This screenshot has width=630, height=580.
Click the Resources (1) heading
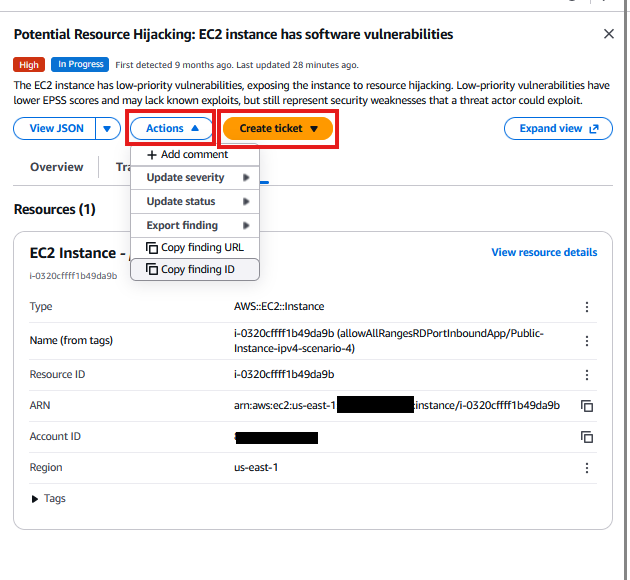(55, 209)
